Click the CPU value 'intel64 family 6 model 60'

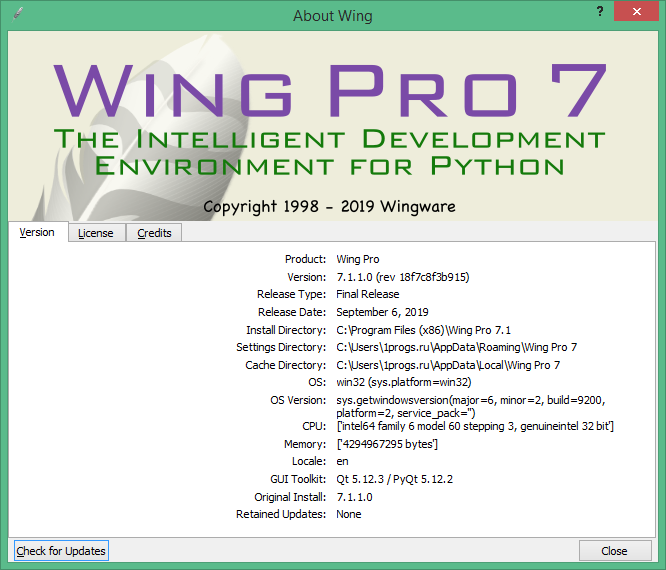click(475, 426)
